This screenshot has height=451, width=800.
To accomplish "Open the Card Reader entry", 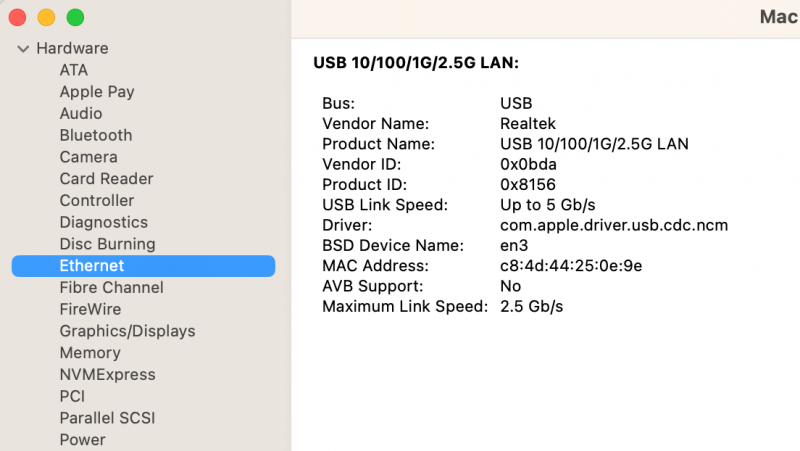I will [106, 179].
